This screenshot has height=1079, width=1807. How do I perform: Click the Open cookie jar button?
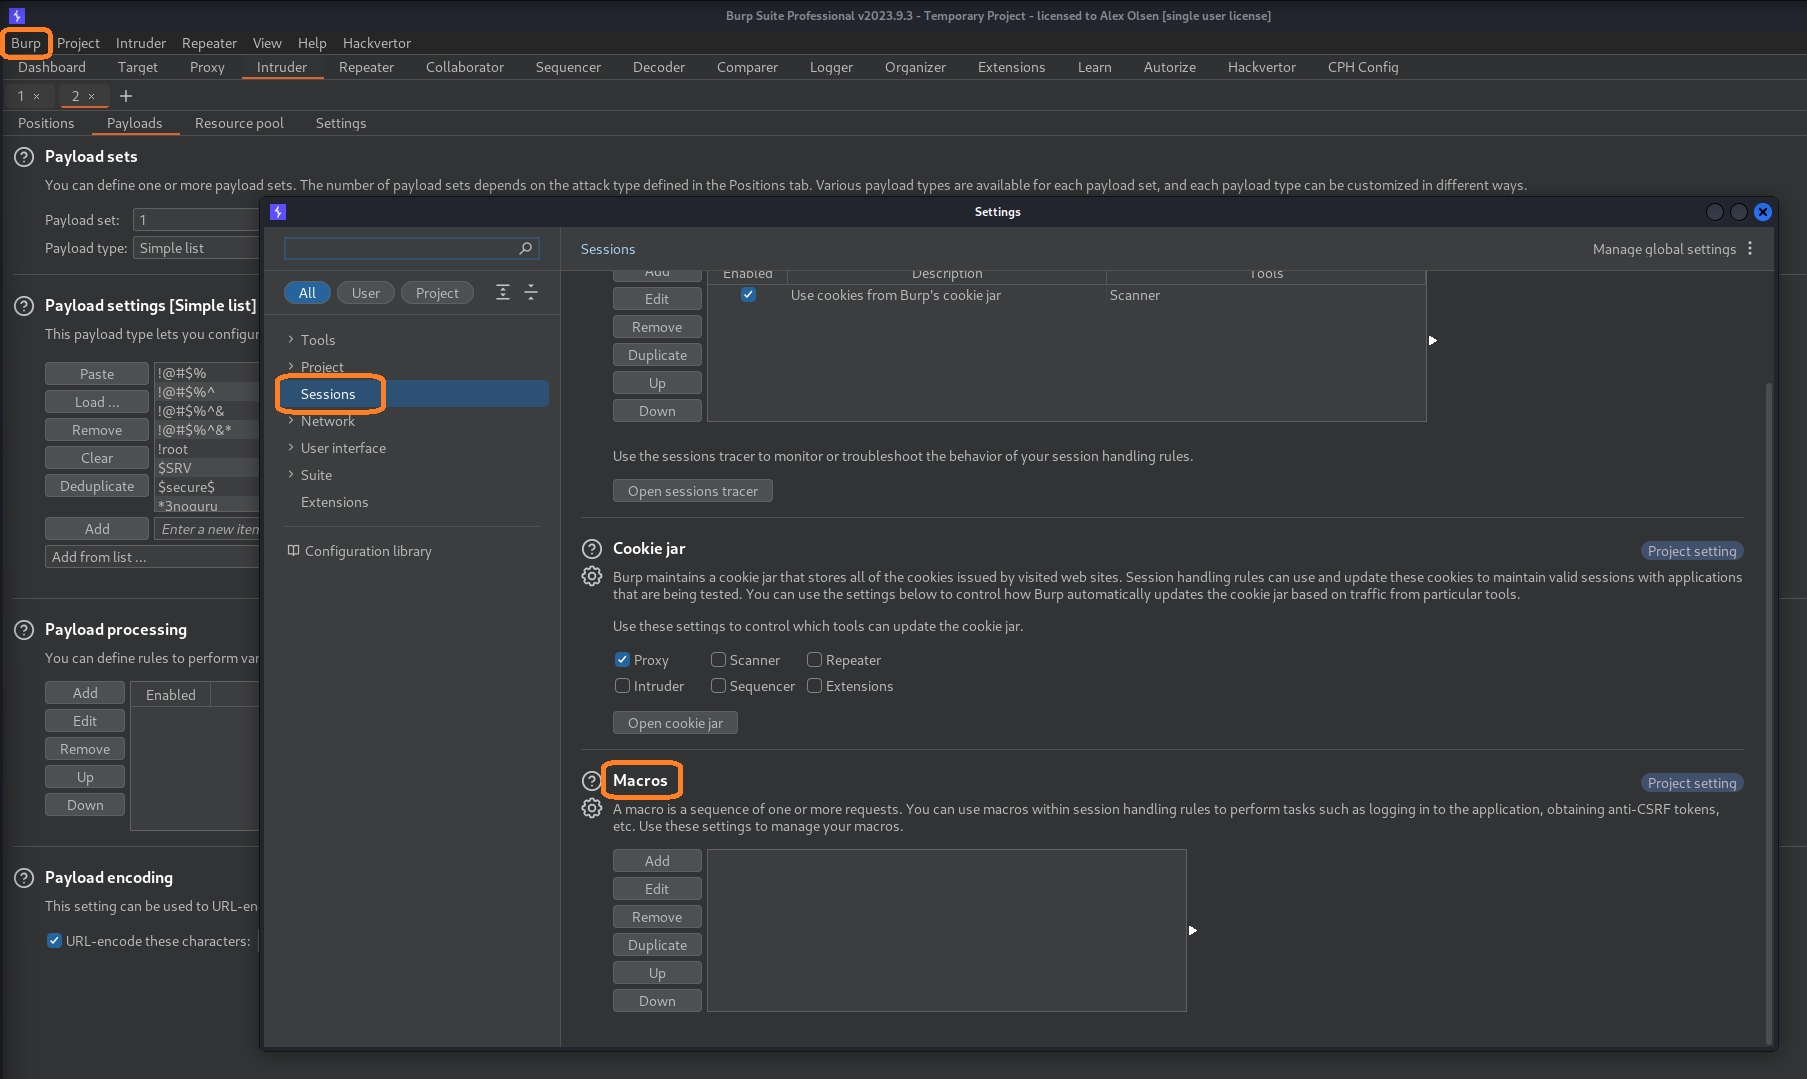[675, 722]
